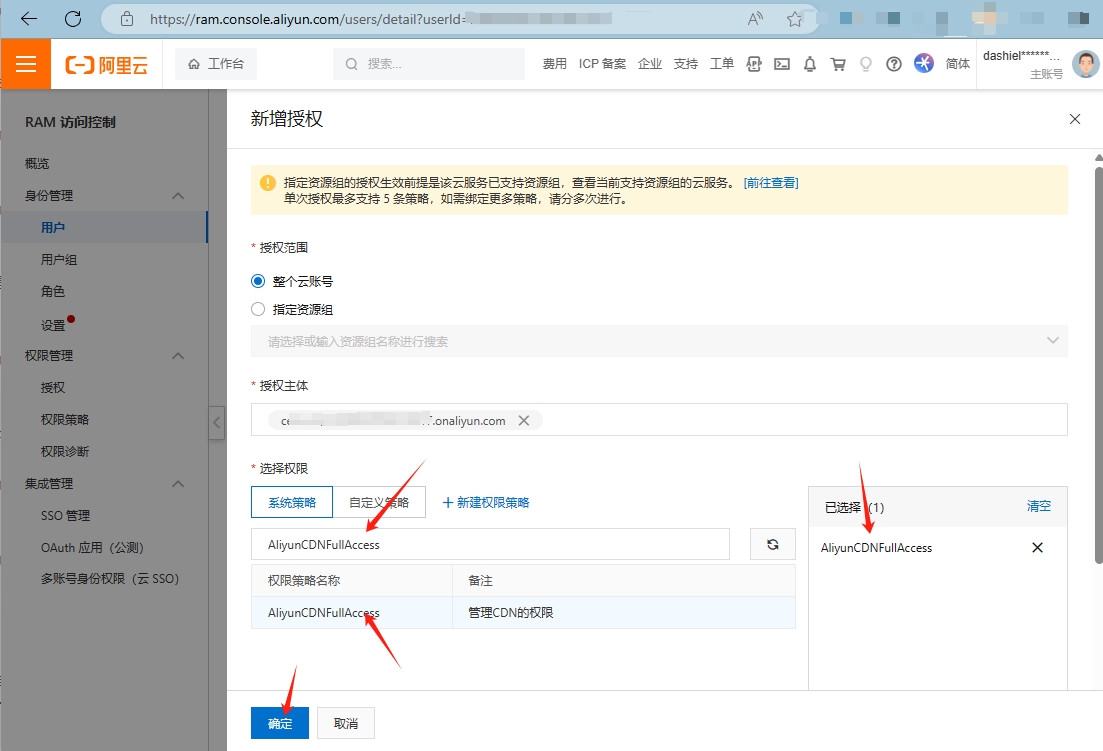Open the hamburger menu in Aliyun header
Viewport: 1103px width, 751px height.
click(25, 64)
